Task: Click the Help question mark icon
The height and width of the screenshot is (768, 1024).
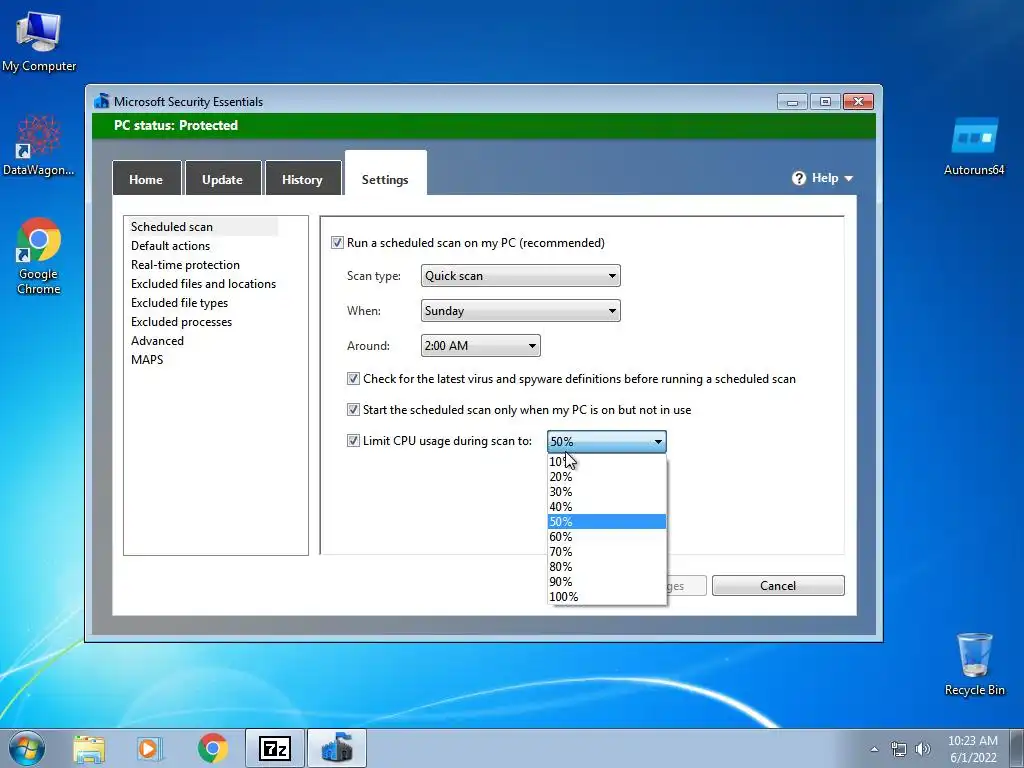Action: tap(799, 178)
